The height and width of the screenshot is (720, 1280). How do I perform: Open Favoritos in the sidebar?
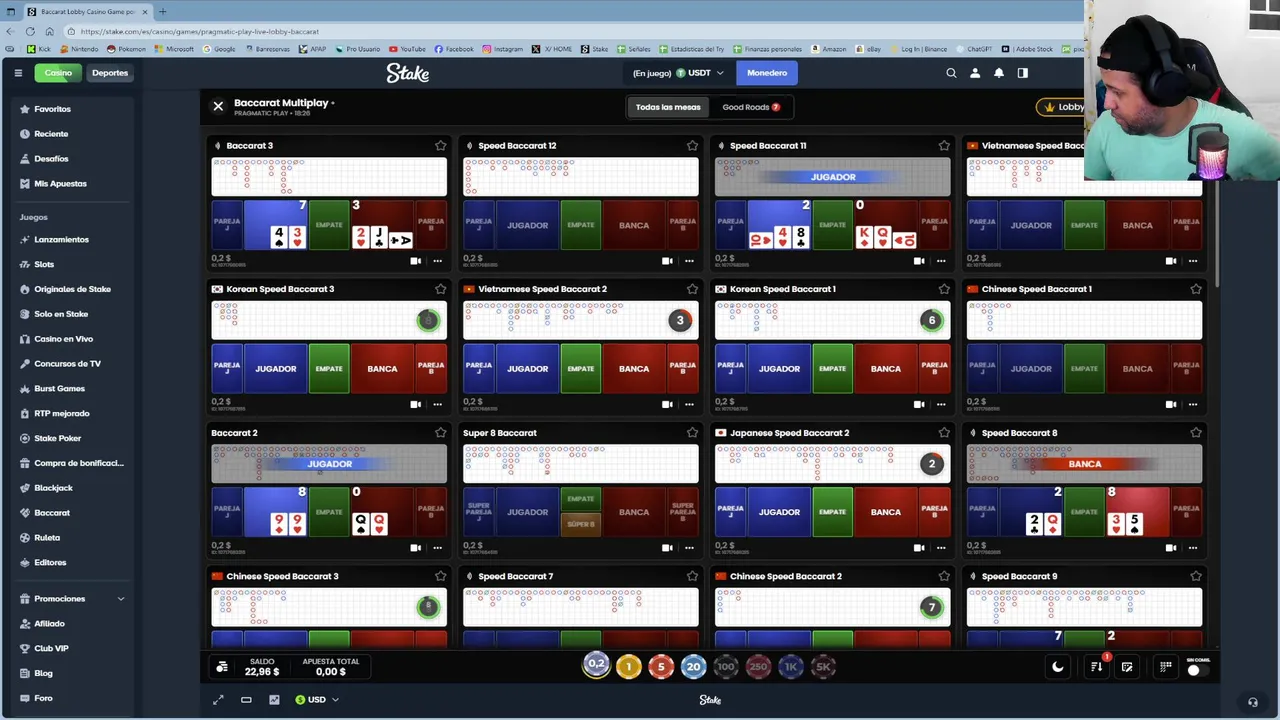tap(52, 109)
